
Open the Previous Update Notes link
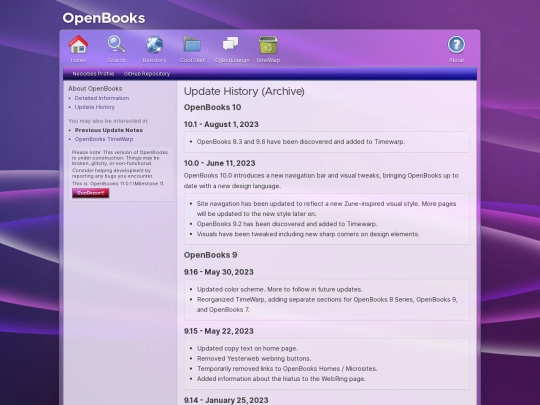(x=109, y=130)
